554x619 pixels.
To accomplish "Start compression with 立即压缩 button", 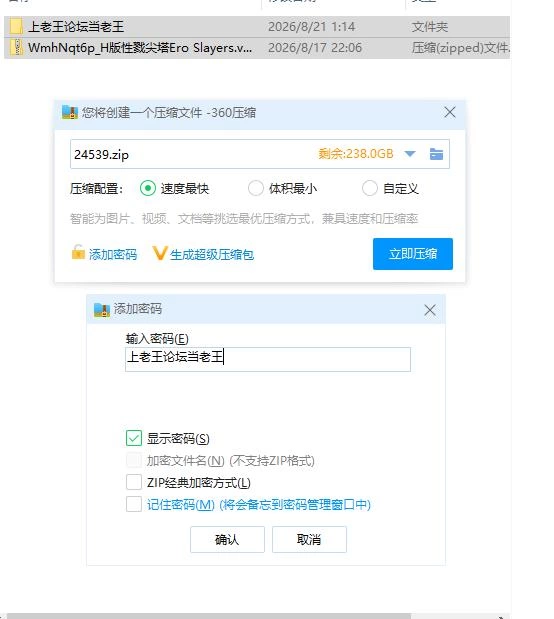I will tap(413, 254).
